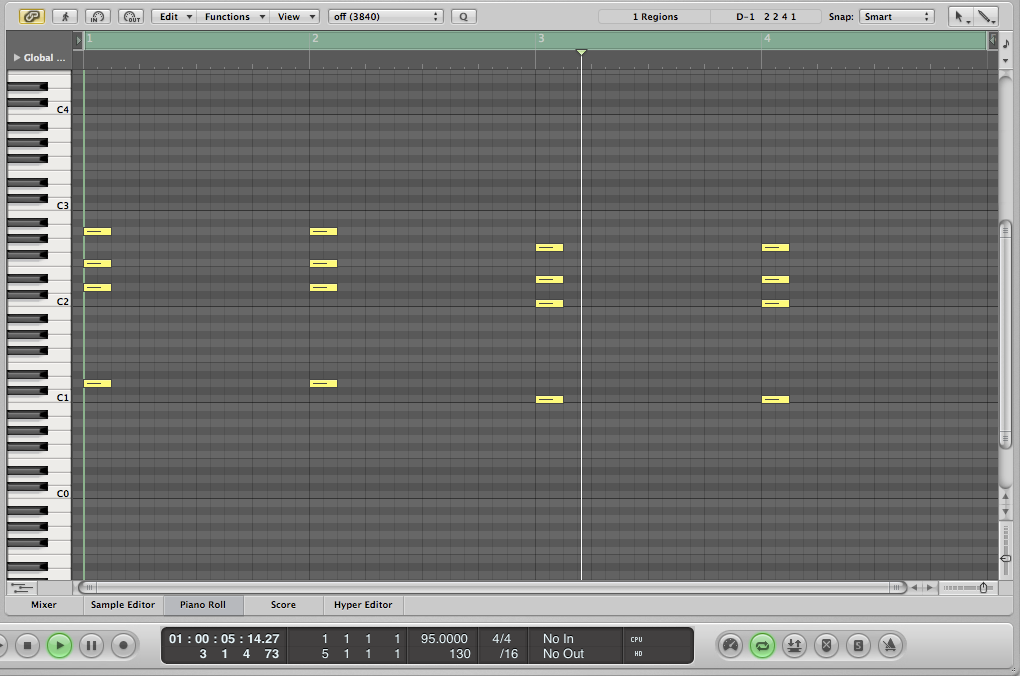The height and width of the screenshot is (676, 1020).
Task: Click the right locator end marker in ruler
Action: click(993, 40)
